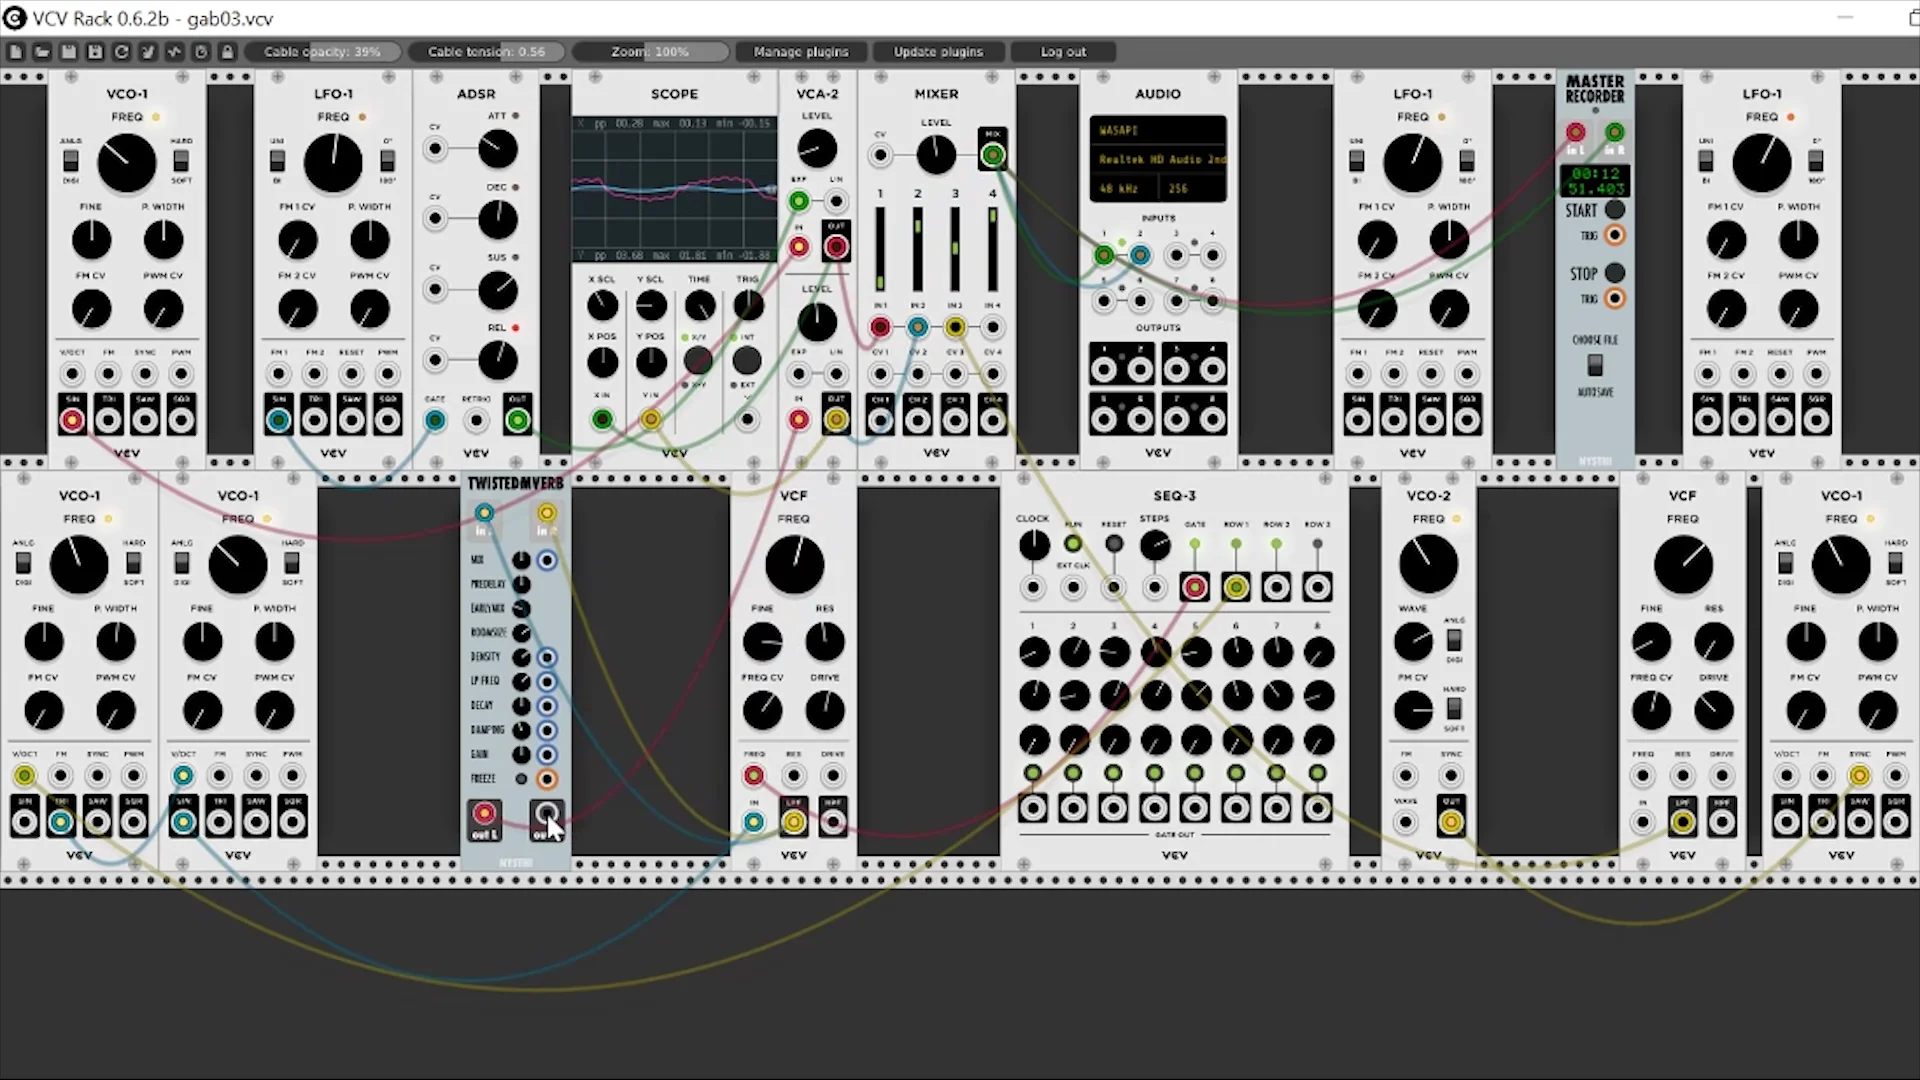This screenshot has width=1920, height=1080.
Task: Disconnect all cables using the wire-cutter icon
Action: 148,51
